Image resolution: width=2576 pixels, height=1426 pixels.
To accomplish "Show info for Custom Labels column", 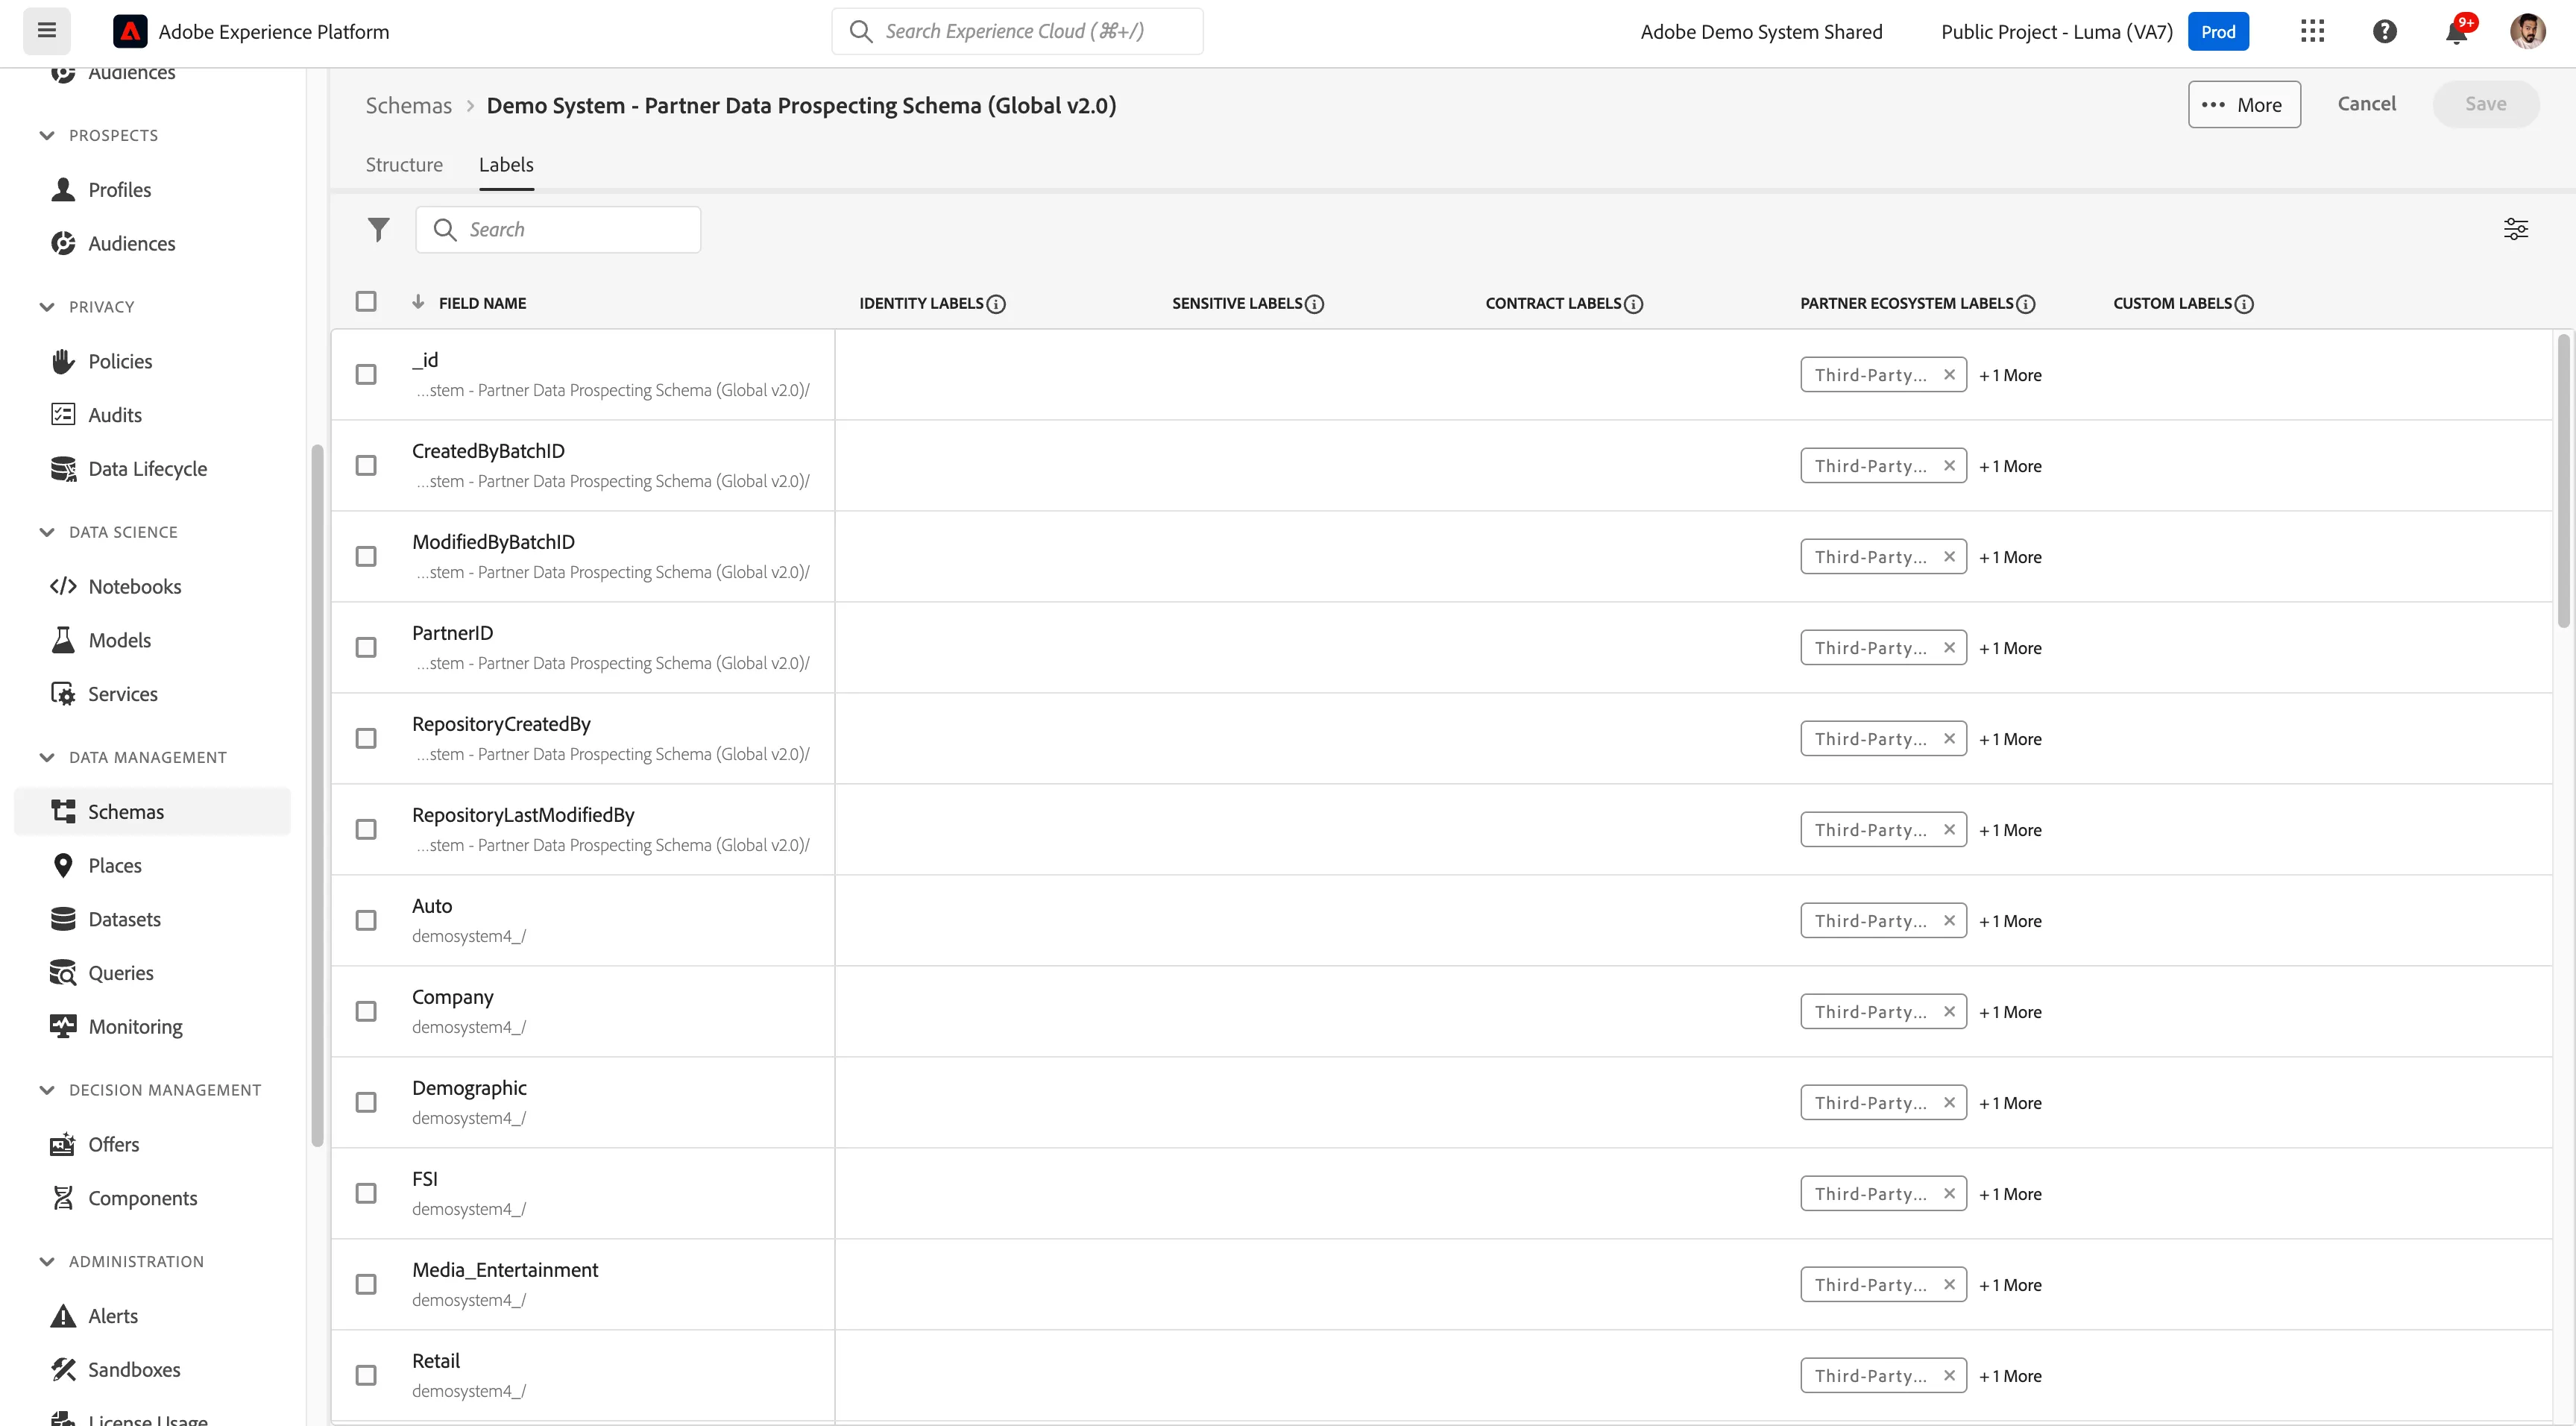I will (2244, 304).
